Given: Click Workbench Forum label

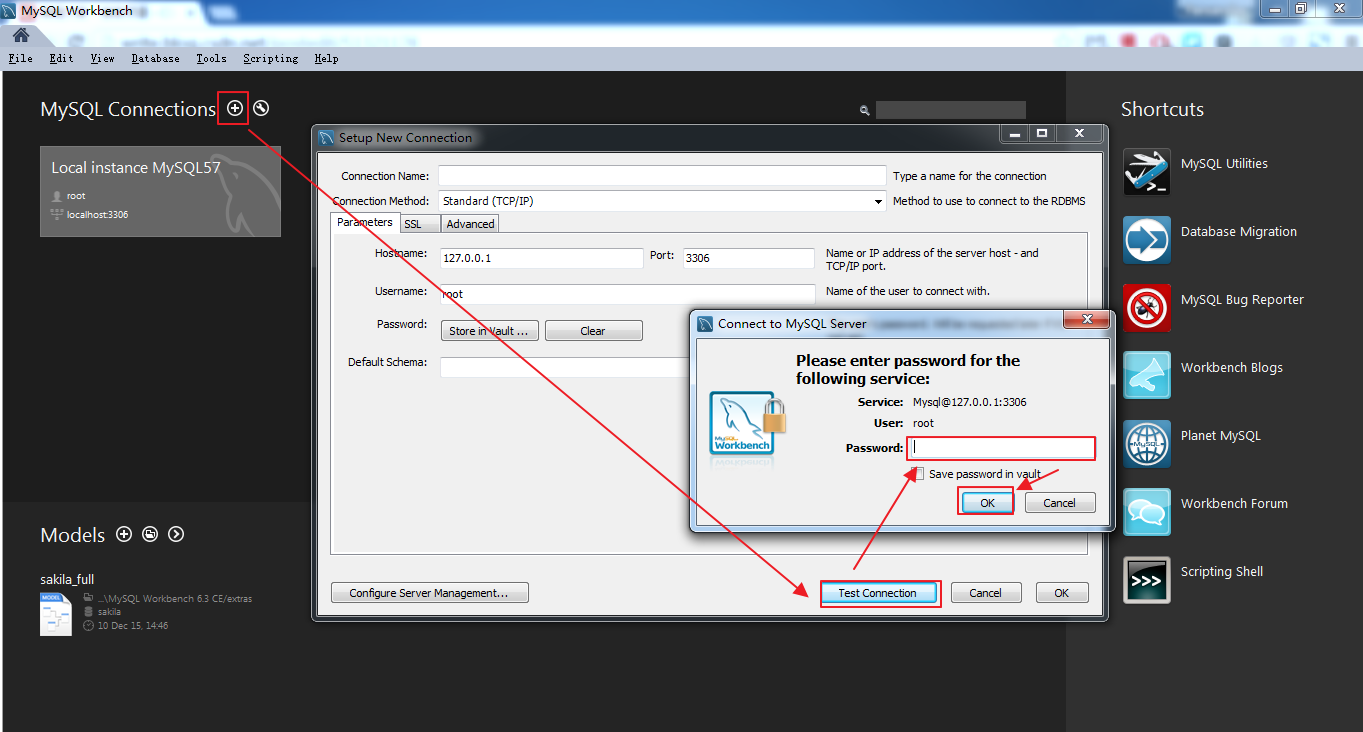Looking at the screenshot, I should click(1234, 503).
